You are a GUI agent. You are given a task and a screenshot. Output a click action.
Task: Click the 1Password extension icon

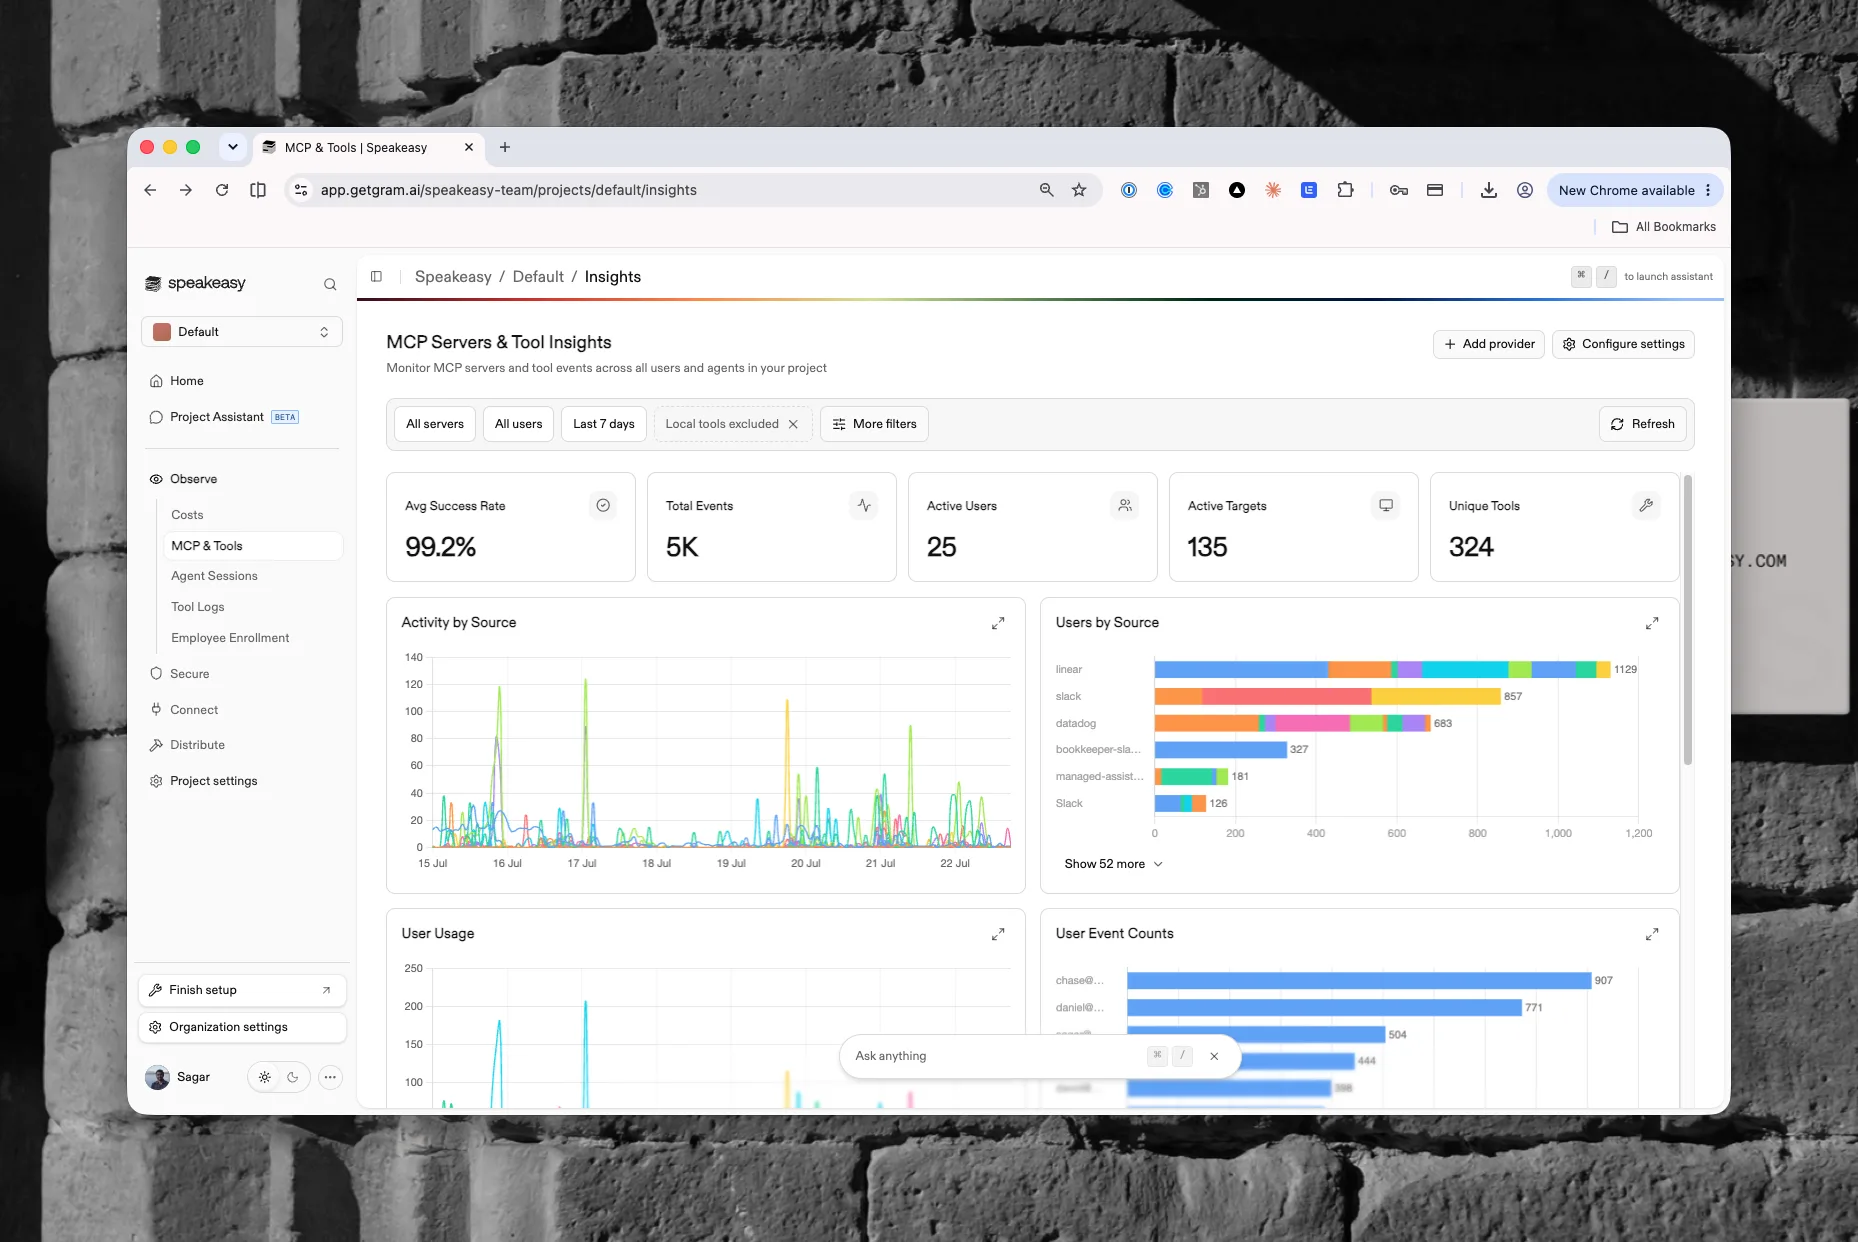click(x=1129, y=190)
